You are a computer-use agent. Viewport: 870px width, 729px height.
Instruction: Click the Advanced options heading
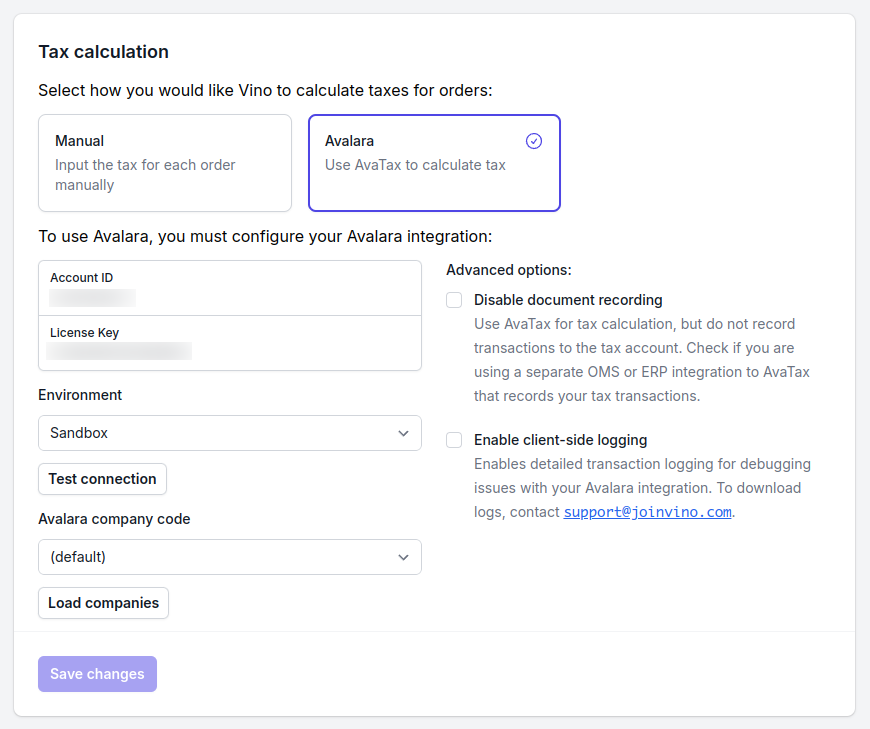coord(508,270)
